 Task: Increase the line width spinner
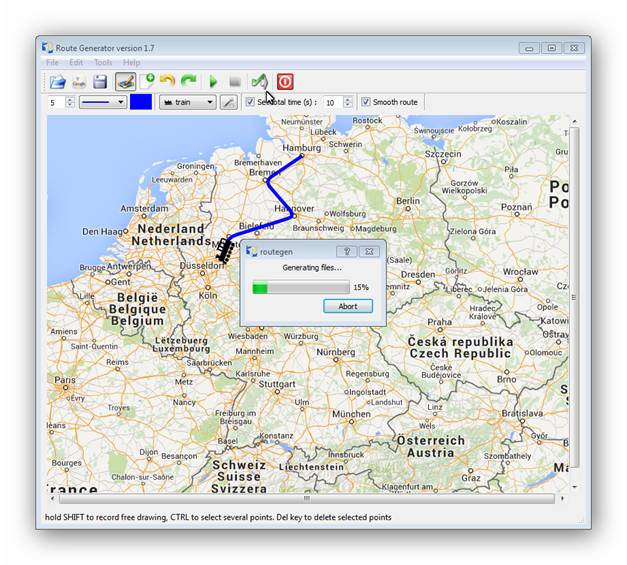[x=70, y=99]
